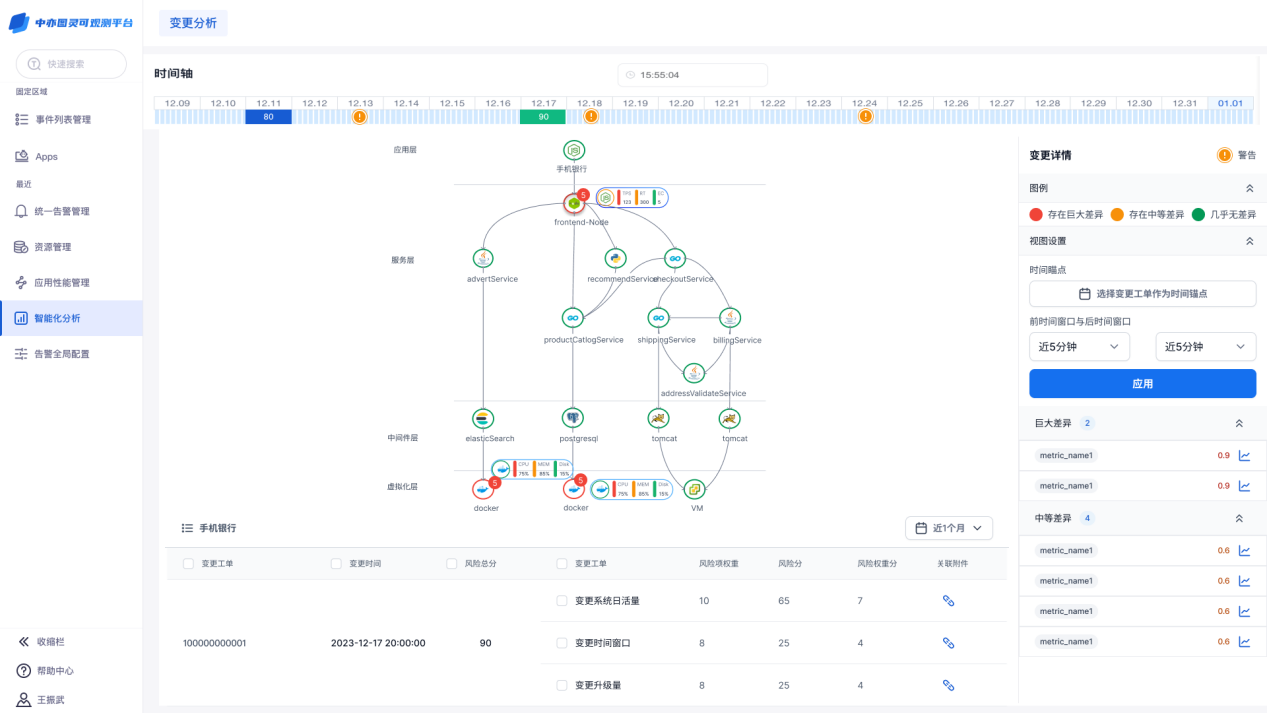Tick the 变更时间窗口 checkbox

pos(561,643)
